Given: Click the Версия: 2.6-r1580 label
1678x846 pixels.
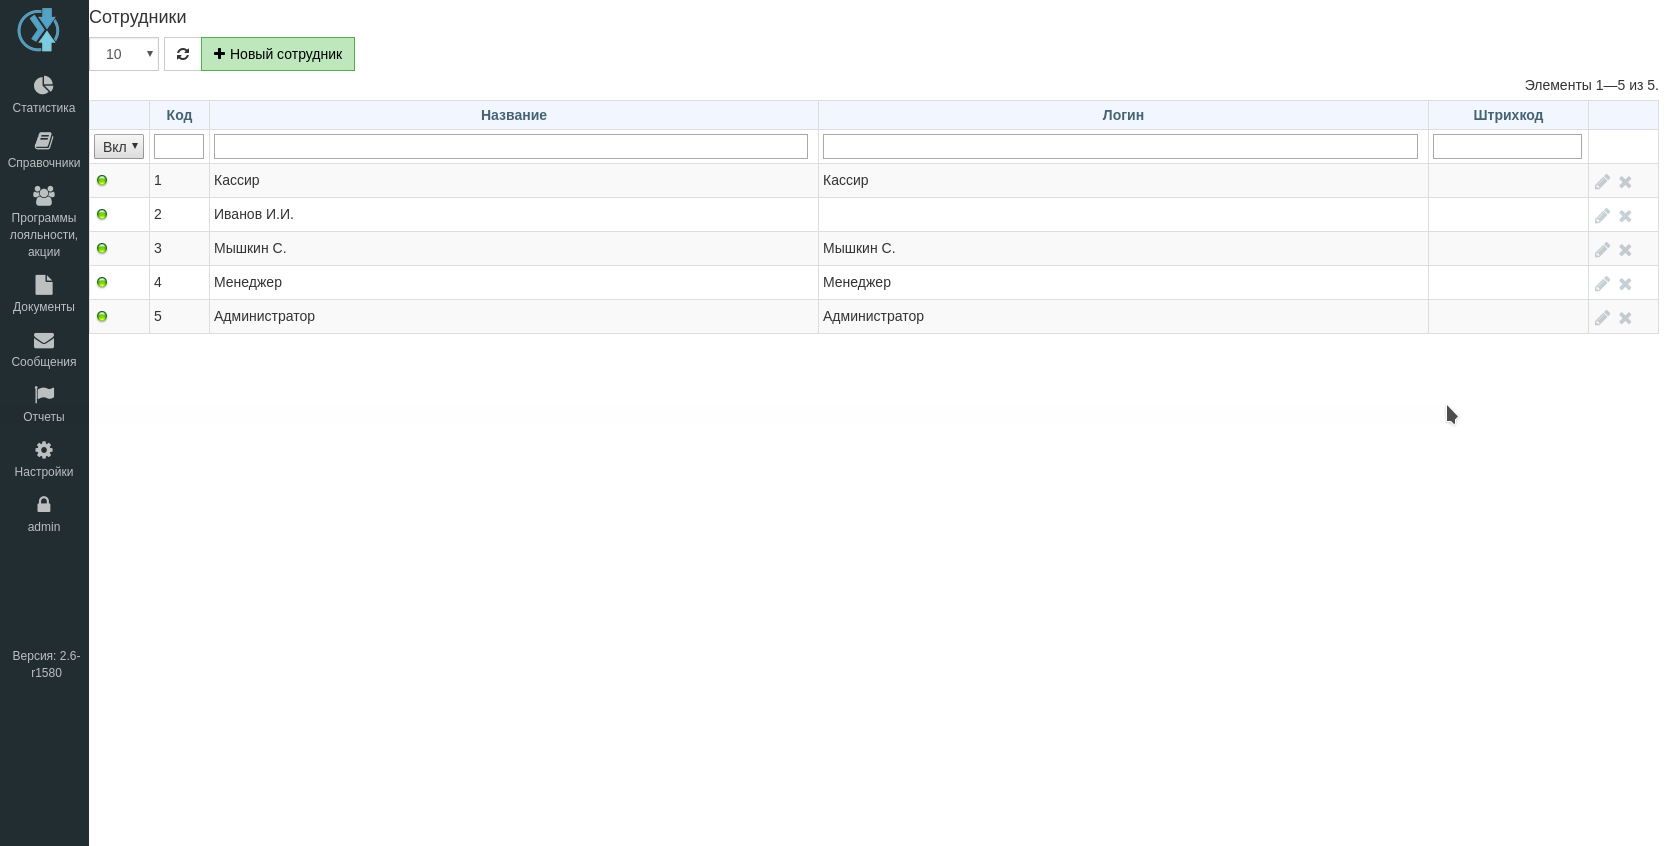Looking at the screenshot, I should pos(46,664).
